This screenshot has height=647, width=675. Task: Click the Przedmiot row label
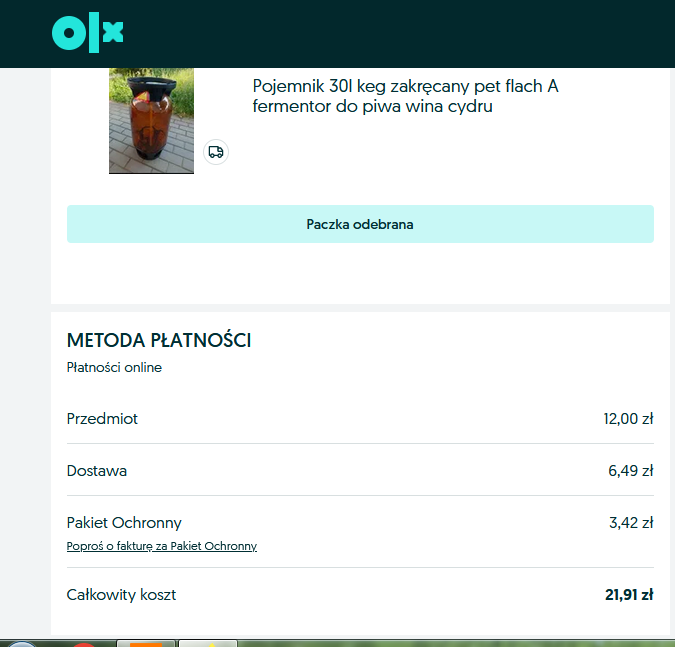point(102,418)
